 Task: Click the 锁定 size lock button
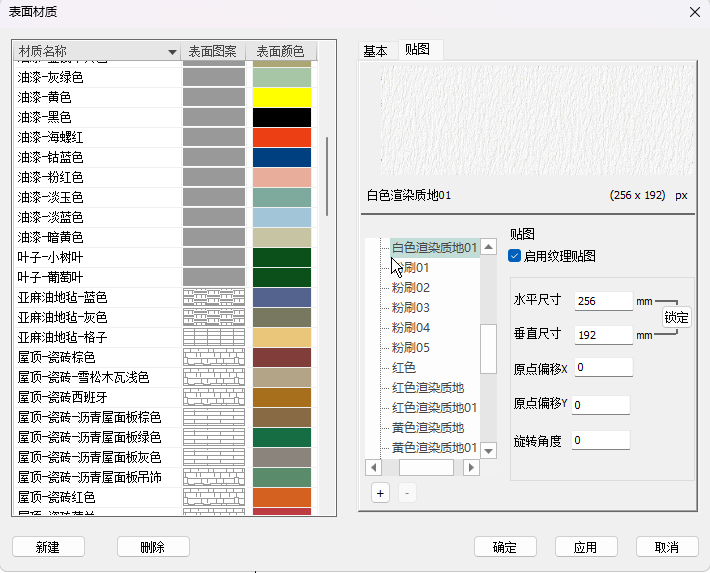coord(677,317)
